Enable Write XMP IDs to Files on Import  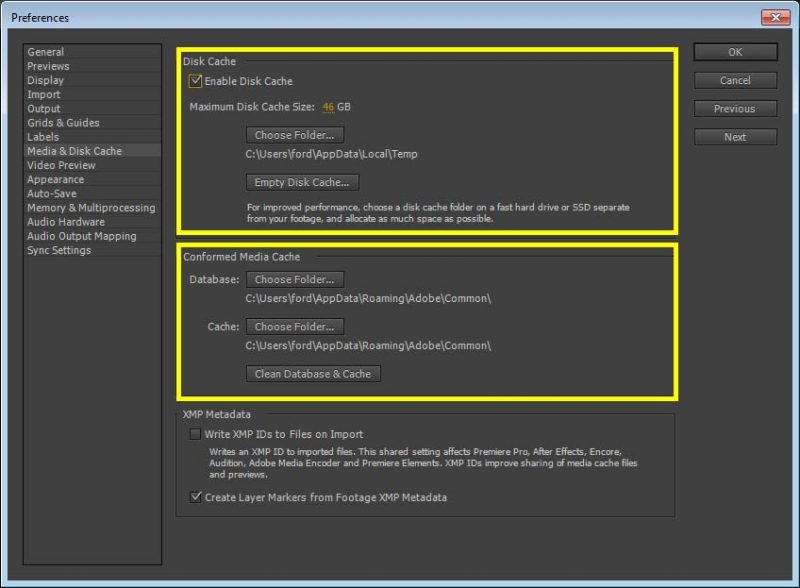(x=196, y=434)
